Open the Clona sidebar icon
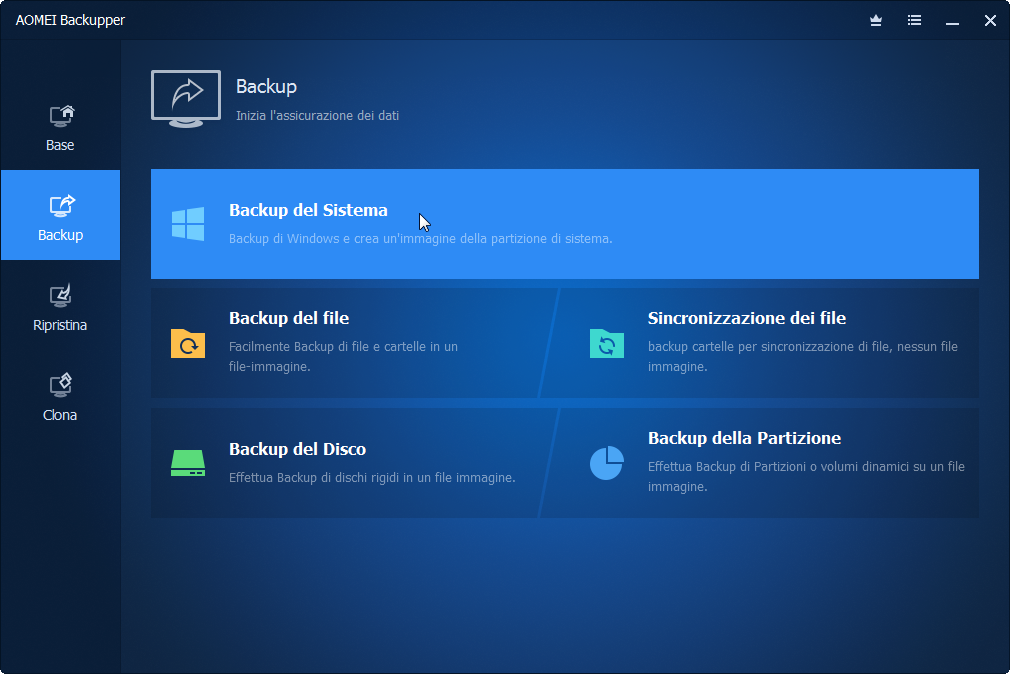This screenshot has width=1010, height=674. (61, 385)
